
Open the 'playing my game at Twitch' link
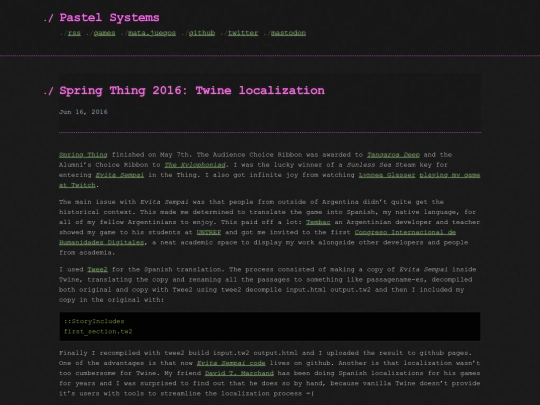click(x=449, y=175)
